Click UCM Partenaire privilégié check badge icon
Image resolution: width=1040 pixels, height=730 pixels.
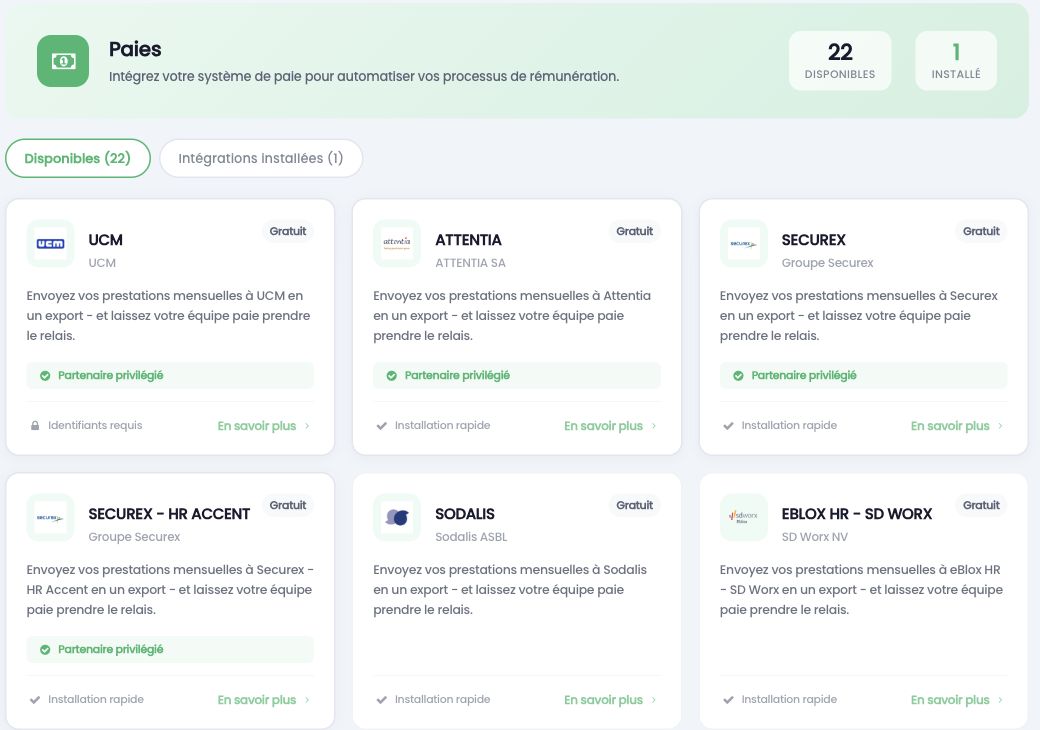[45, 376]
